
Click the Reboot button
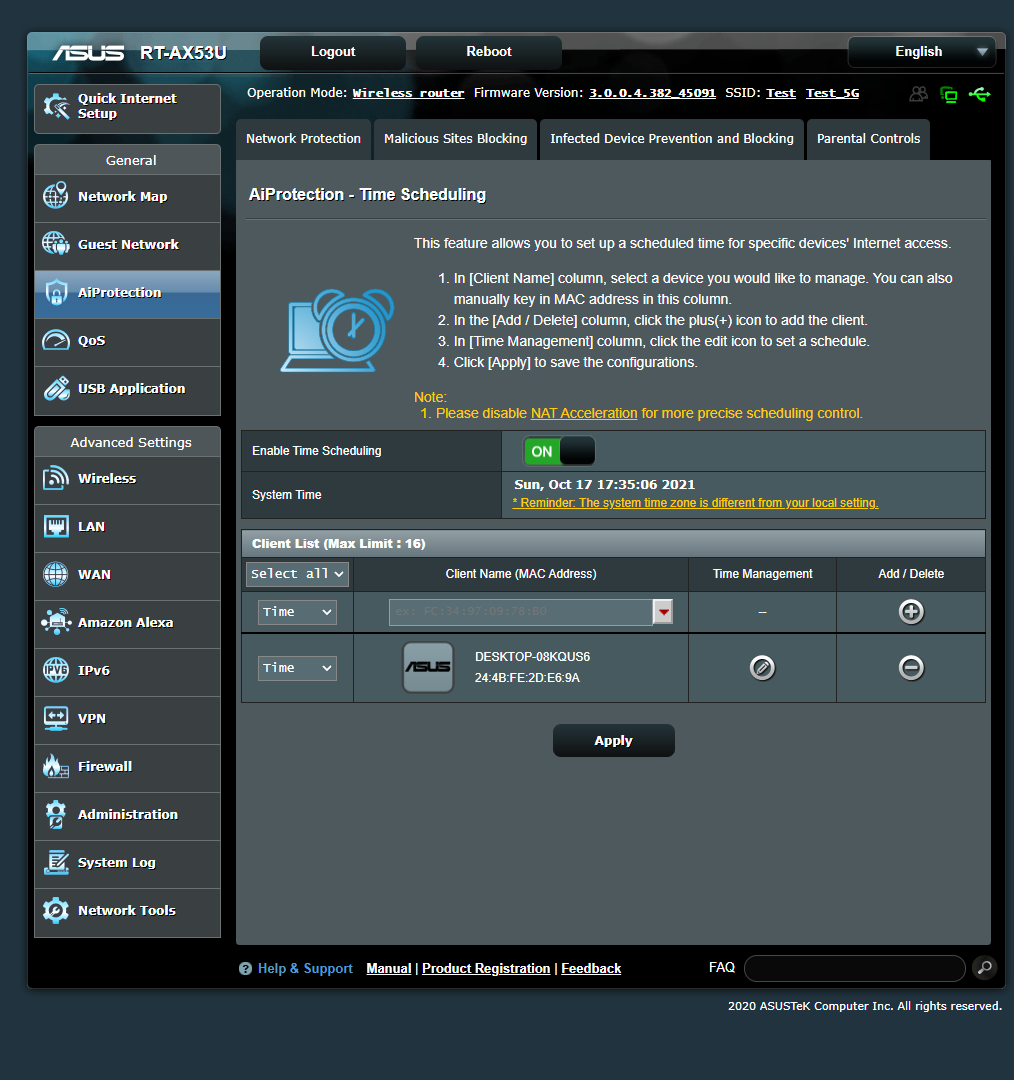488,52
